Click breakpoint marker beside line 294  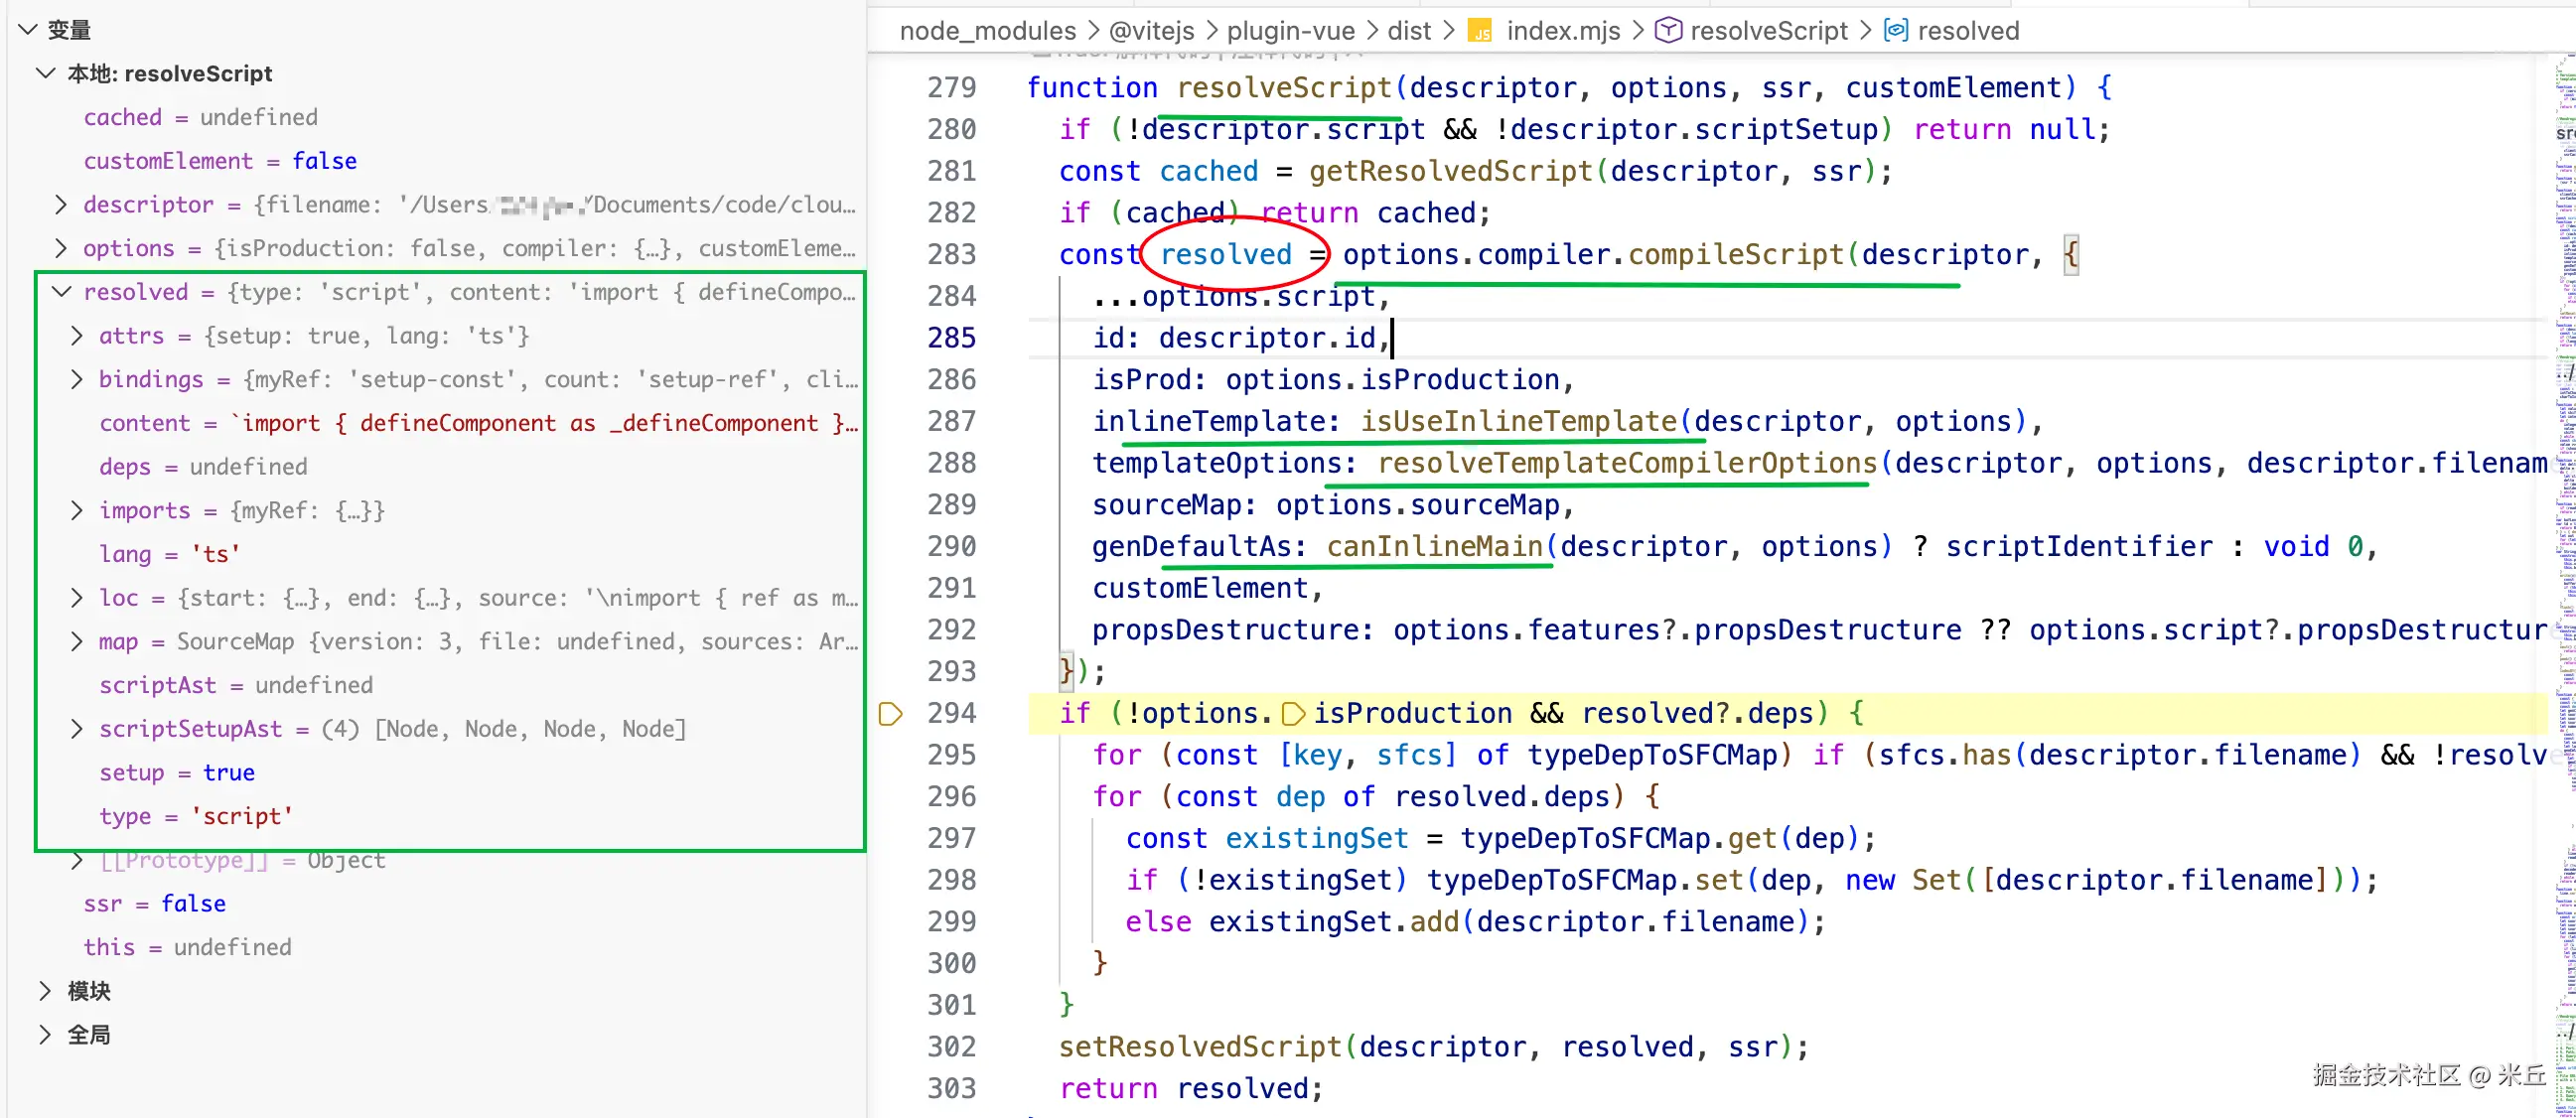coord(890,714)
